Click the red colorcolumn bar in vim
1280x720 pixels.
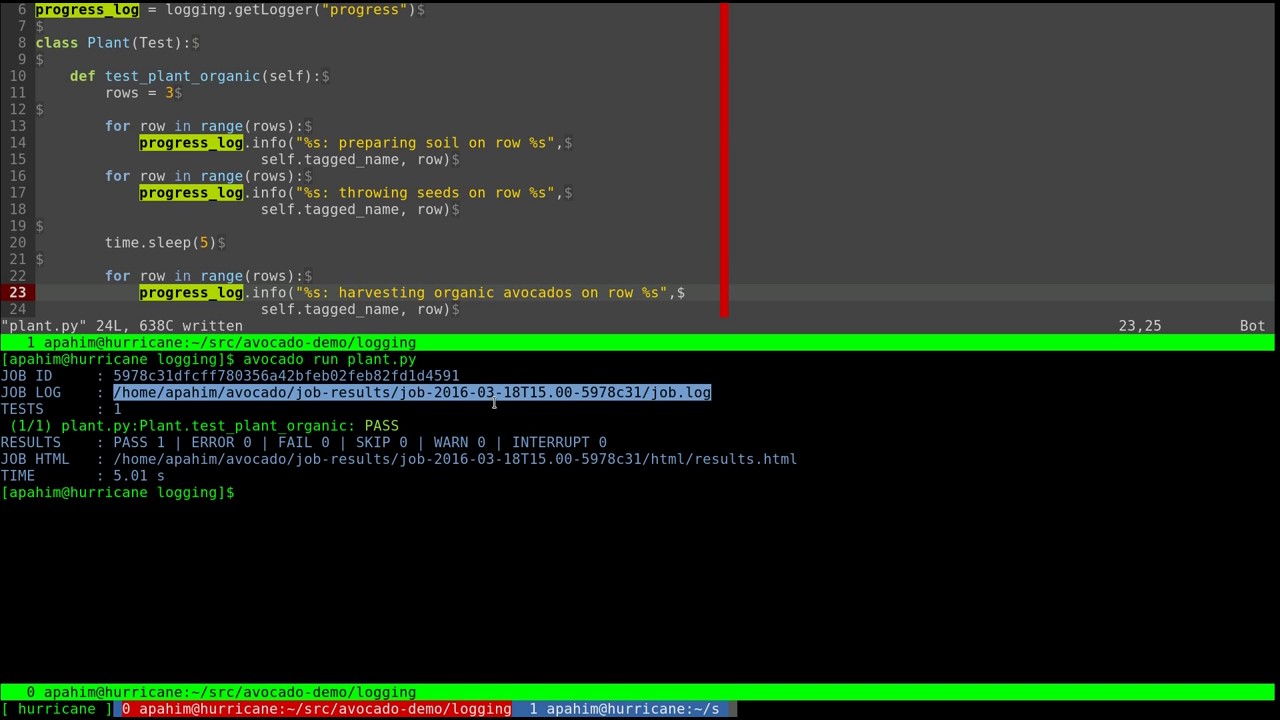click(x=723, y=160)
